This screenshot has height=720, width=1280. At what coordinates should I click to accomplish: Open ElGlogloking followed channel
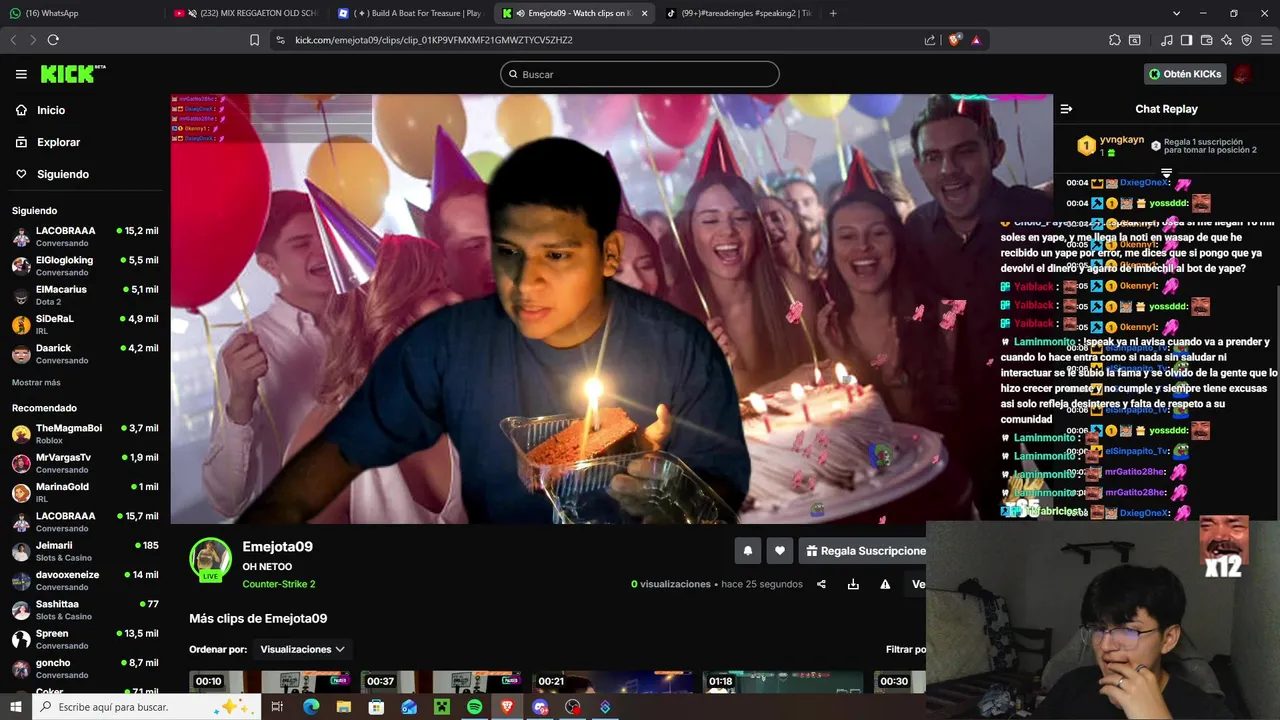[85, 266]
